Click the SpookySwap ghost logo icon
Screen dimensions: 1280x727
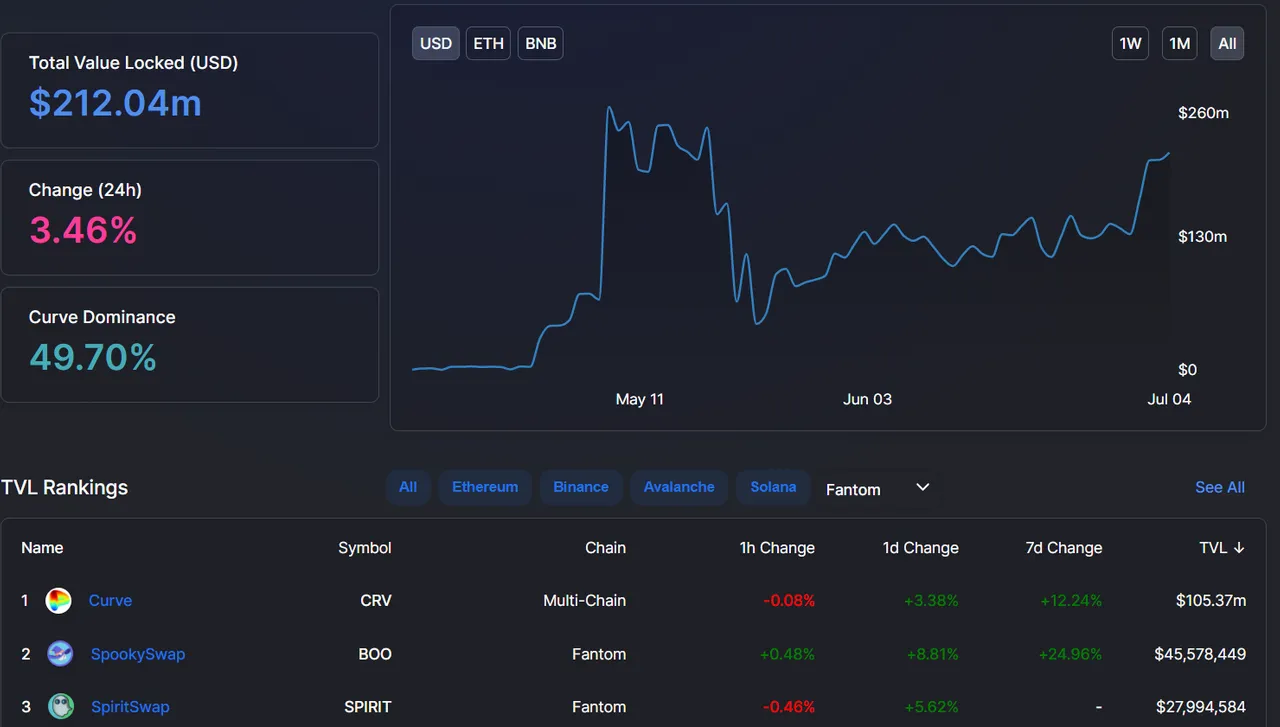(x=60, y=654)
